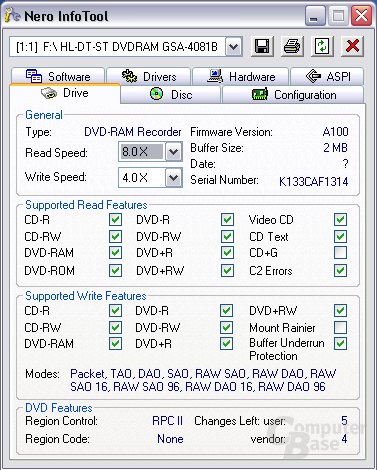The width and height of the screenshot is (377, 470).
Task: Click the refresh icon with green arrows
Action: [x=322, y=46]
